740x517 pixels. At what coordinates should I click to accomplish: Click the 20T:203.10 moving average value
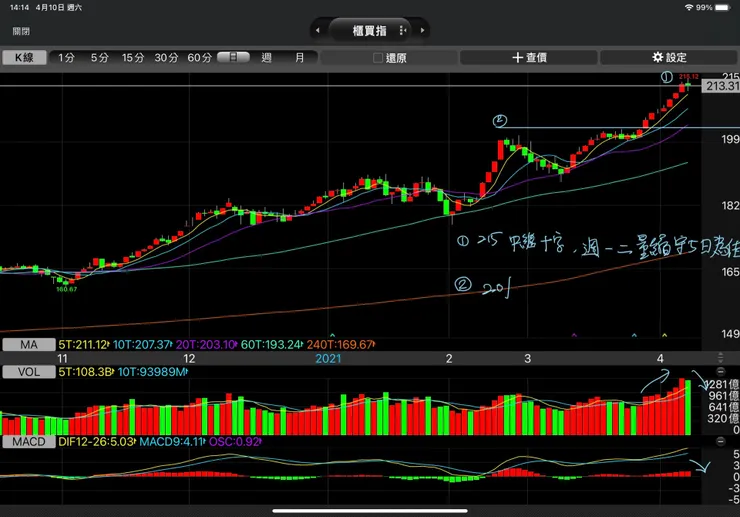coord(206,345)
